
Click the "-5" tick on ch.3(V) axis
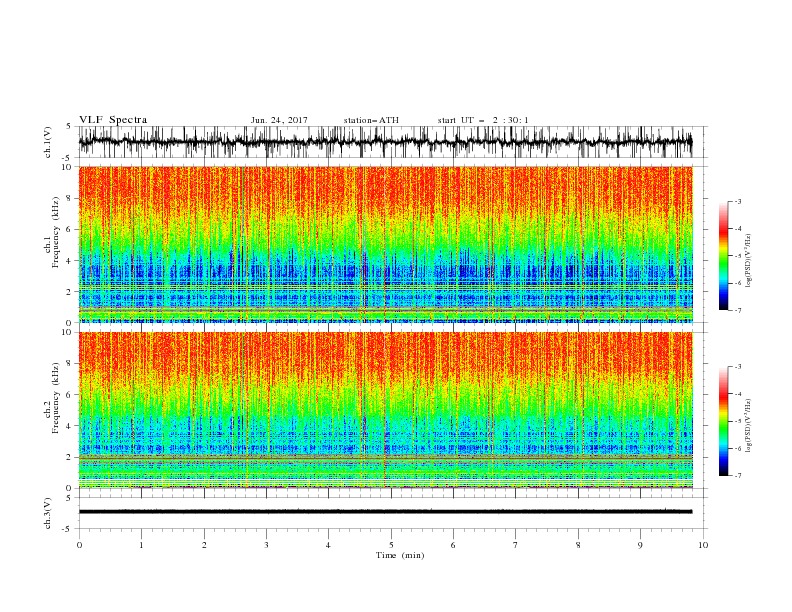(68, 529)
